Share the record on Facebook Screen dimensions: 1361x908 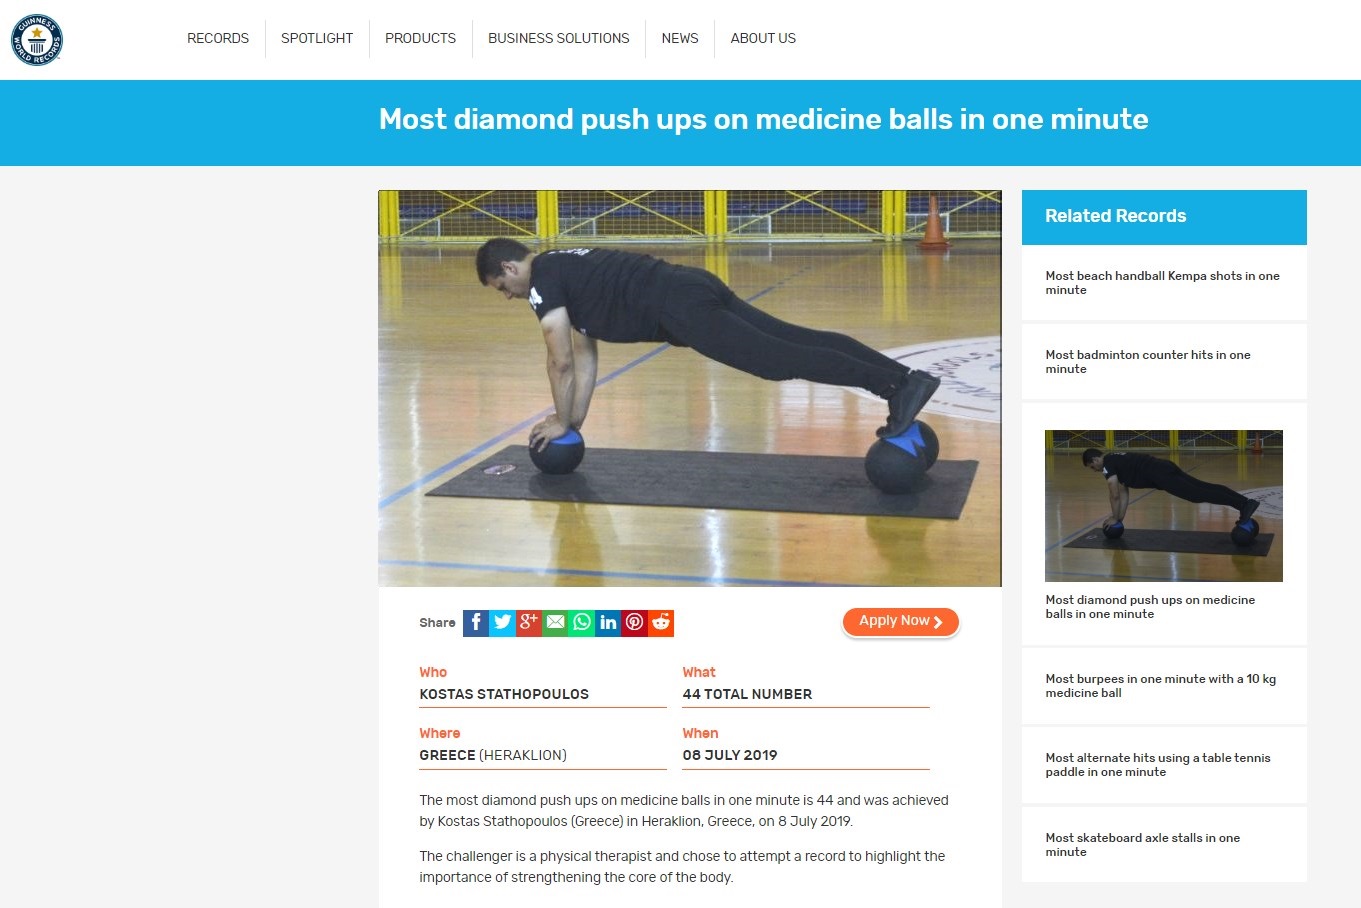pos(476,622)
